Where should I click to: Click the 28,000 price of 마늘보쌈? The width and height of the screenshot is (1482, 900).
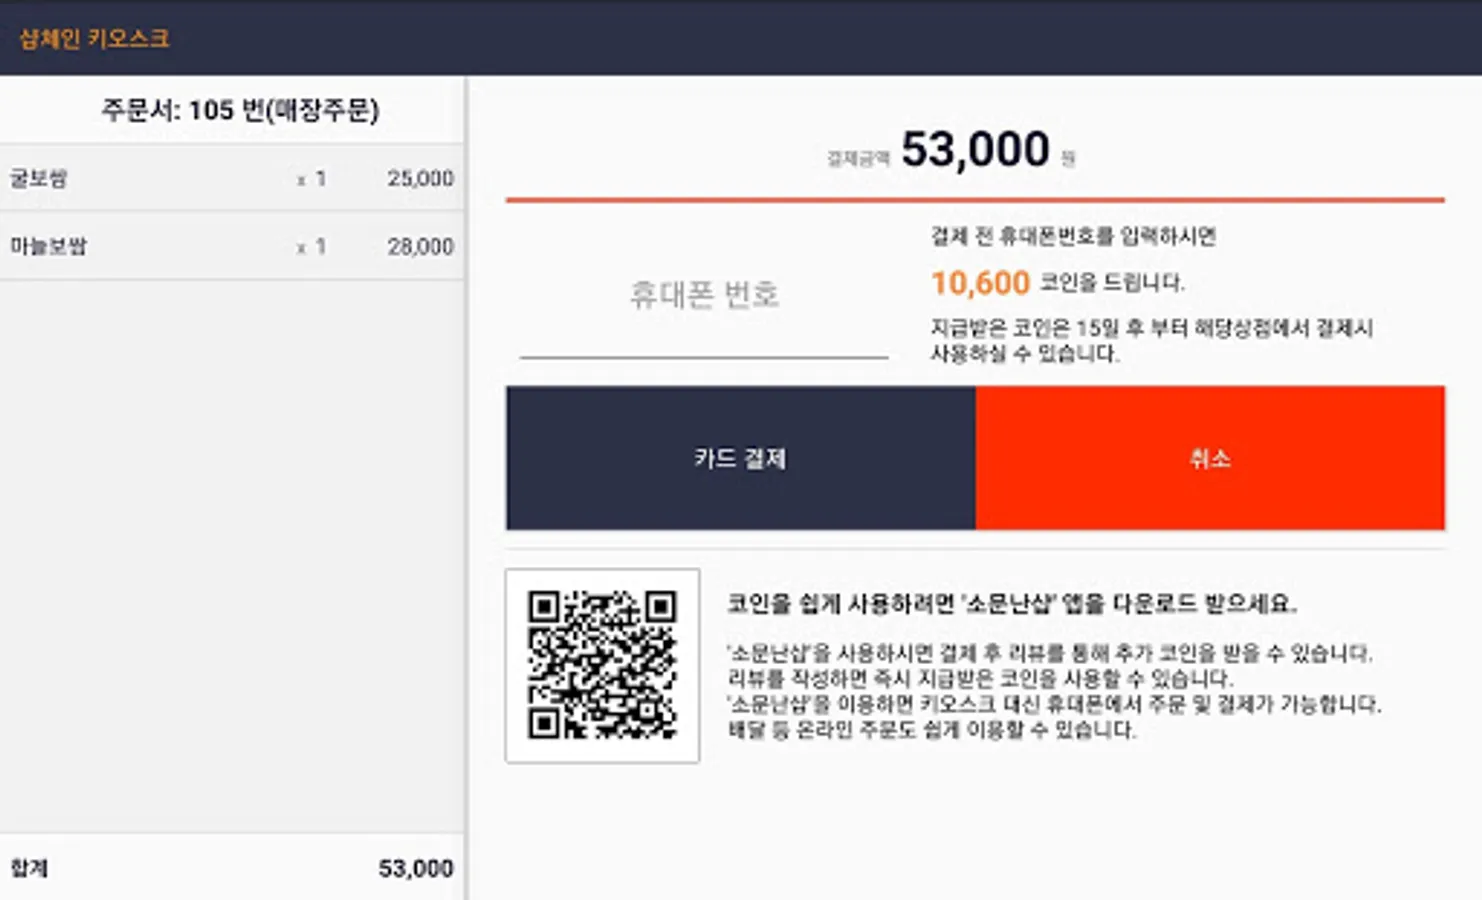420,246
